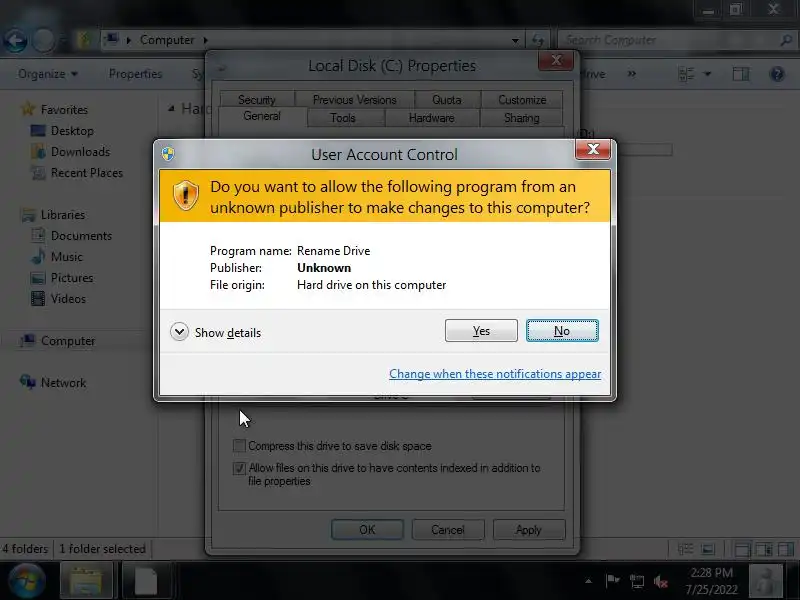Click Apply in Local Disk Properties

(x=529, y=530)
